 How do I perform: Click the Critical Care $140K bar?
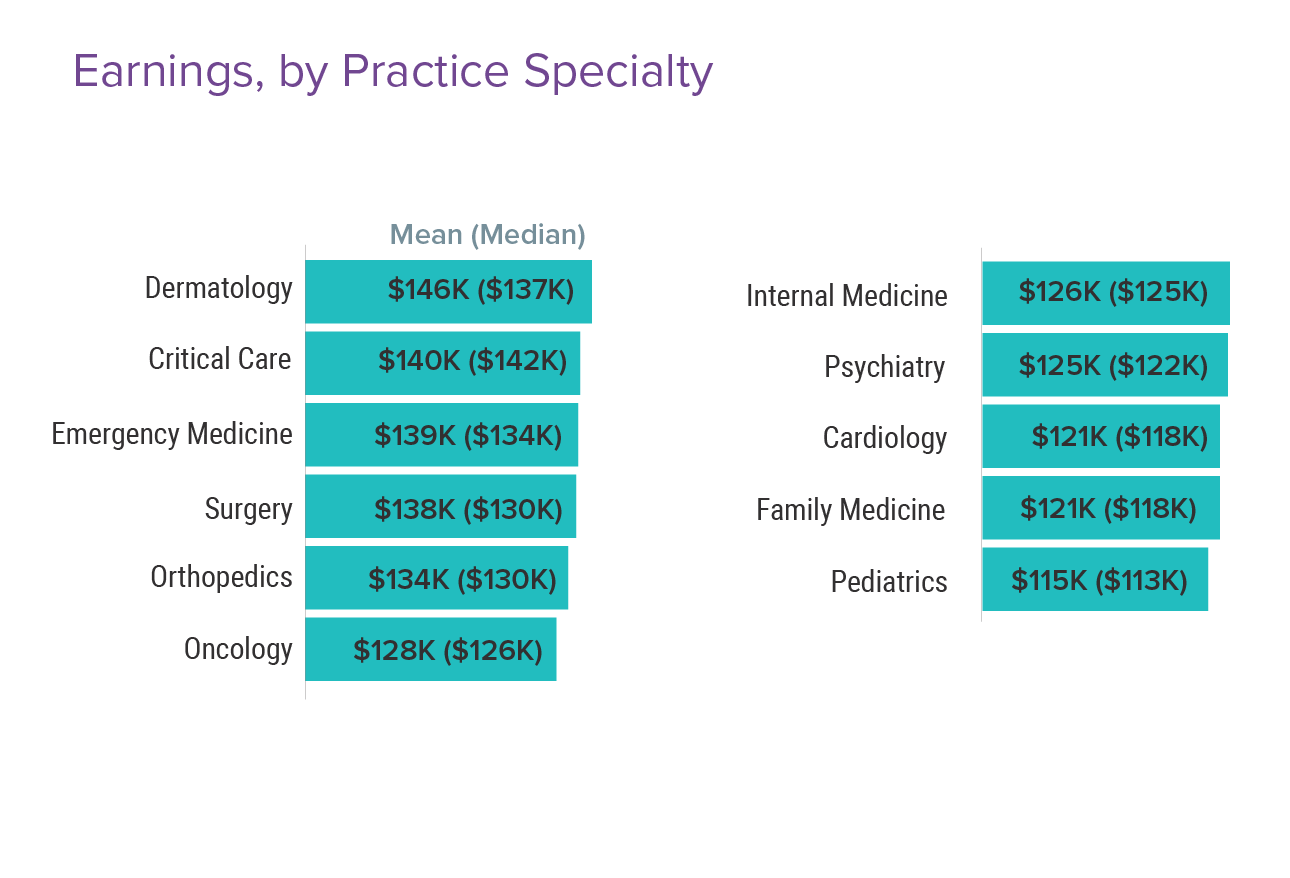tap(442, 362)
